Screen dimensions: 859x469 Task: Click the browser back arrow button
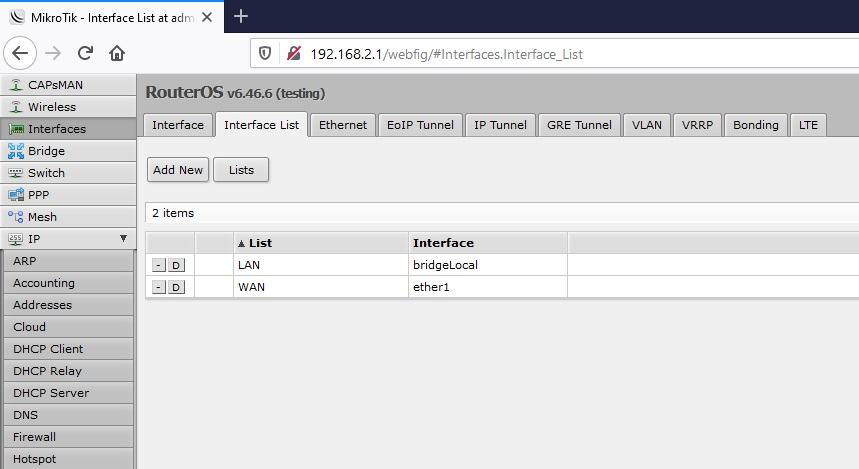(20, 53)
